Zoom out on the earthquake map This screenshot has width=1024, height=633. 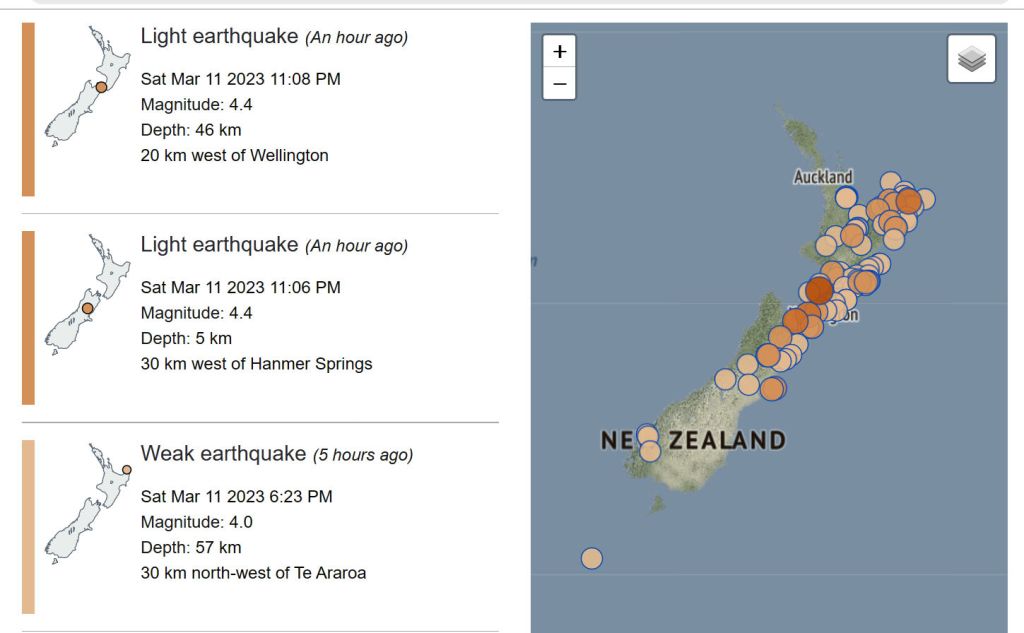point(559,84)
